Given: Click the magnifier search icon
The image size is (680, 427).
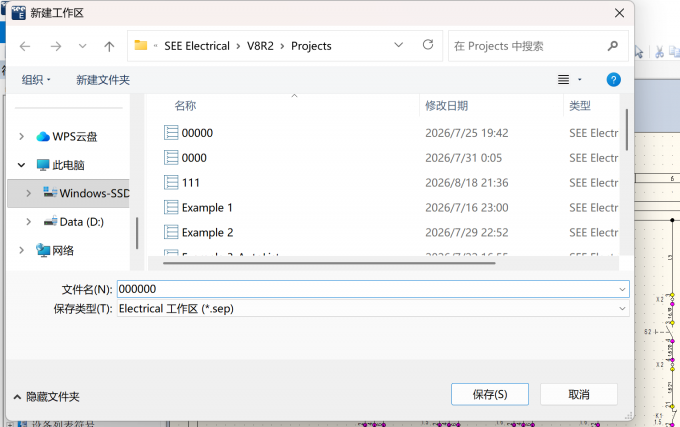Looking at the screenshot, I should [613, 46].
